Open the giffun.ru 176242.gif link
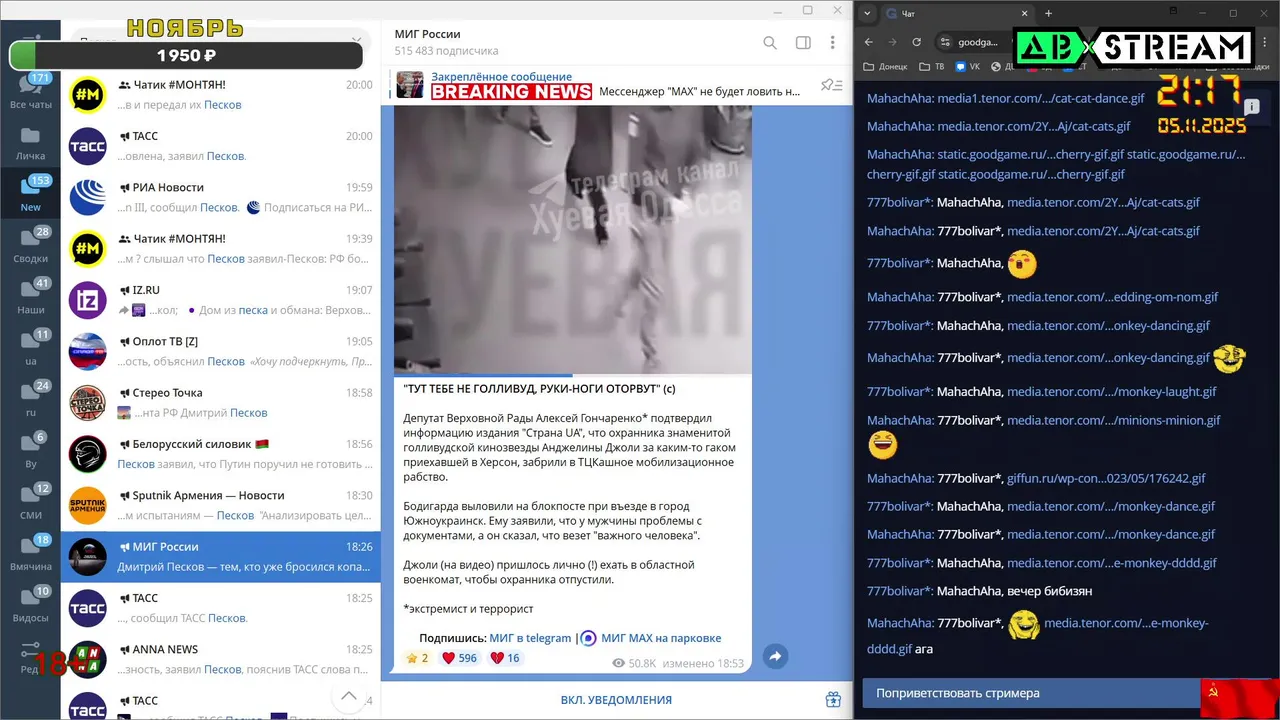Image resolution: width=1280 pixels, height=720 pixels. (1106, 478)
